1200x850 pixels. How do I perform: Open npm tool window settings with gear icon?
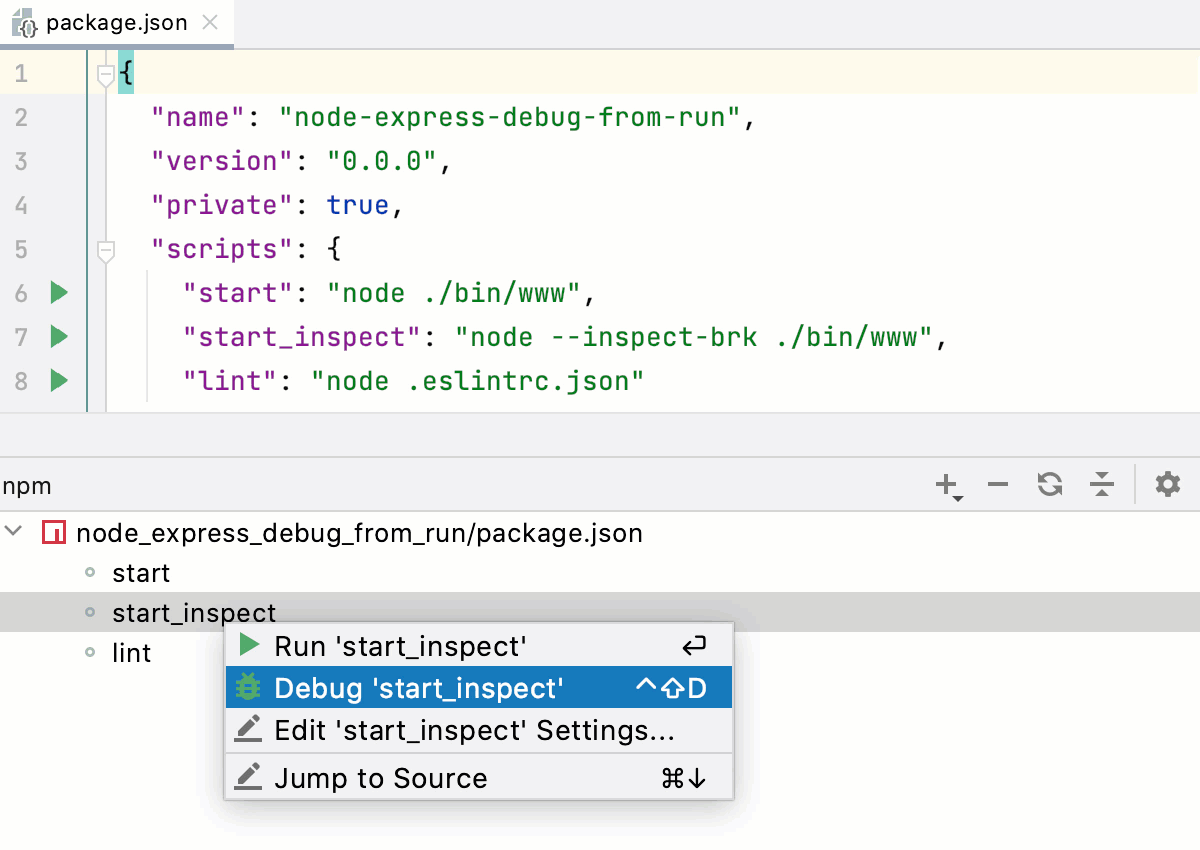[1167, 485]
